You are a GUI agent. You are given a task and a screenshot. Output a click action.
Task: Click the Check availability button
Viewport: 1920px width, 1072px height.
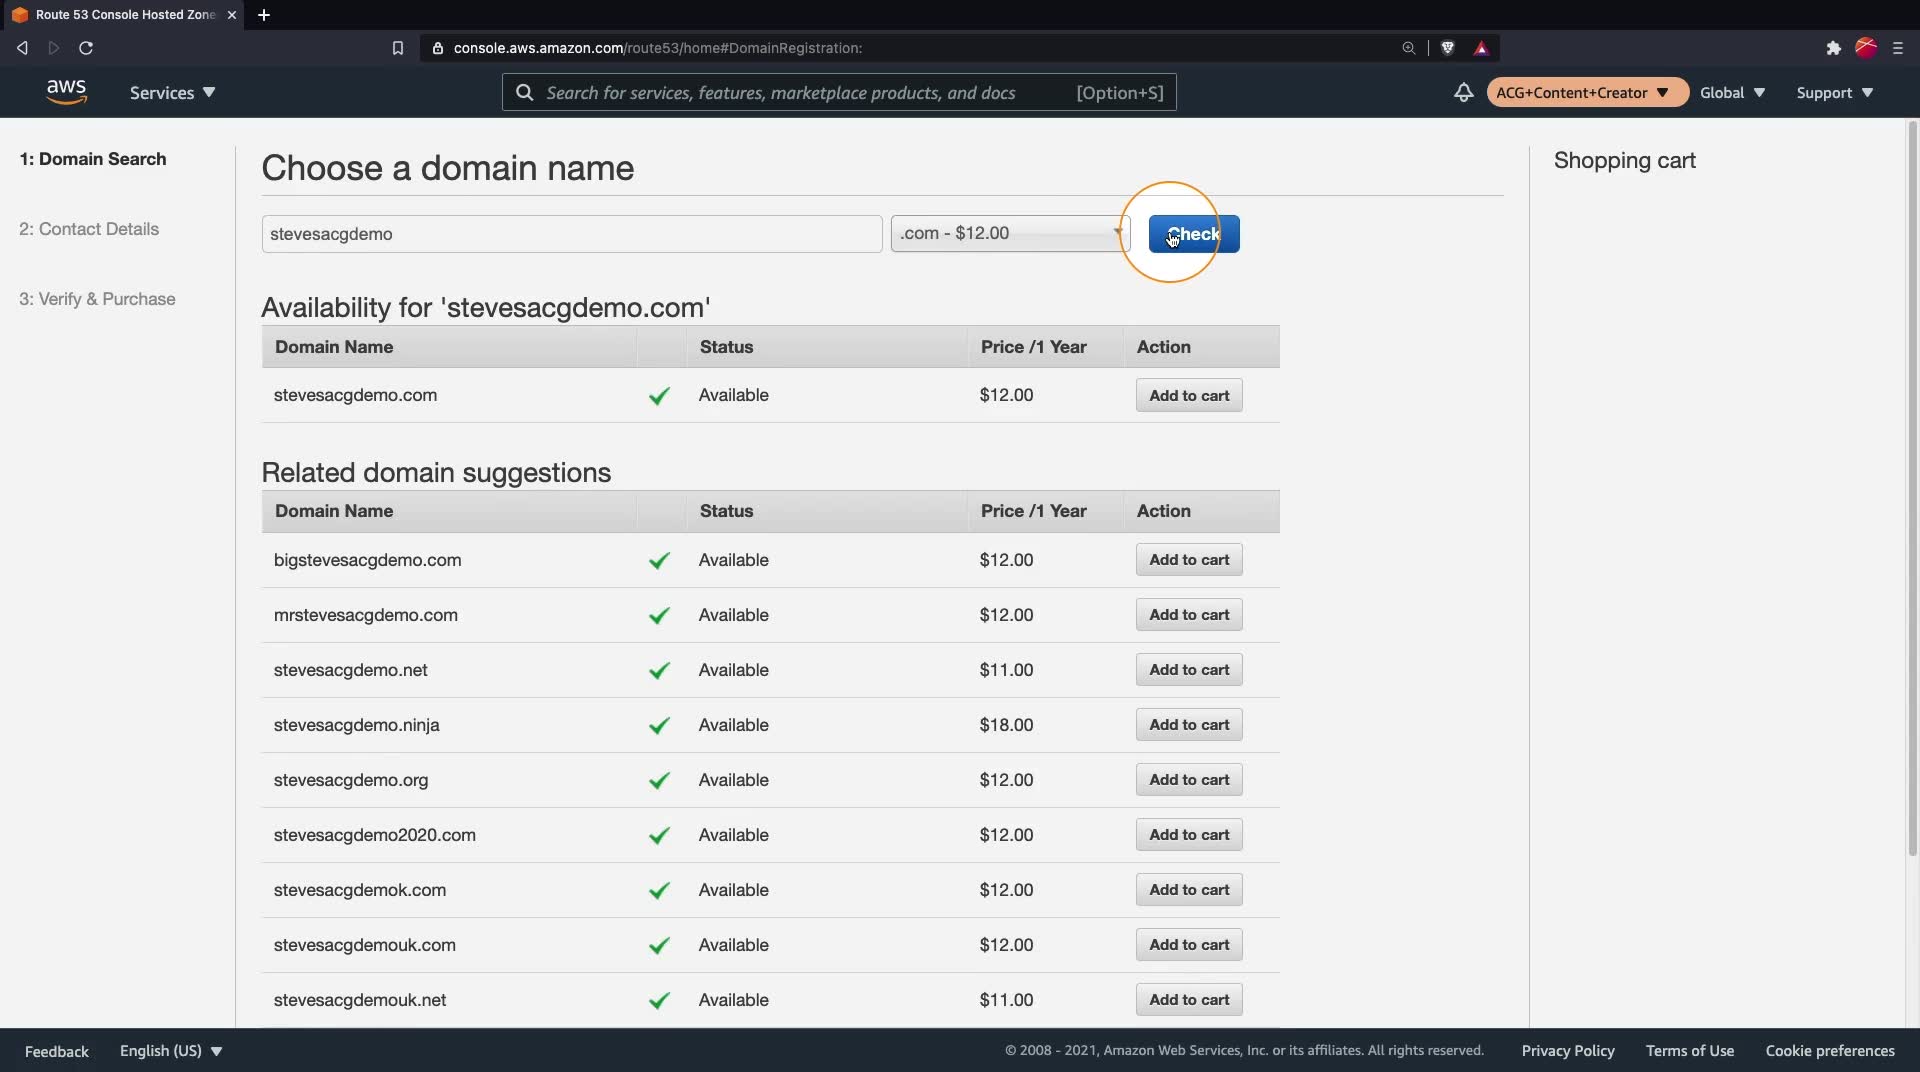point(1194,234)
